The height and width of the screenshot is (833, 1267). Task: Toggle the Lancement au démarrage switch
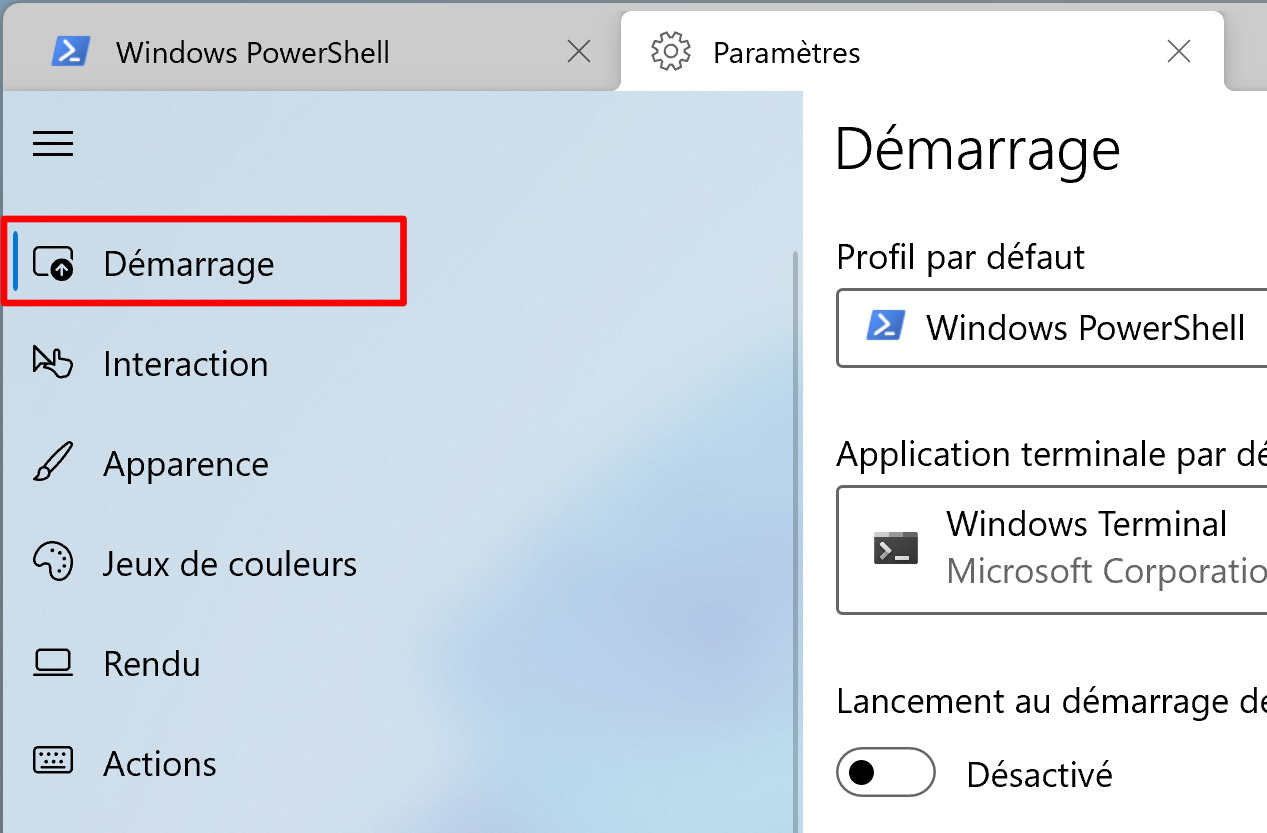click(886, 773)
